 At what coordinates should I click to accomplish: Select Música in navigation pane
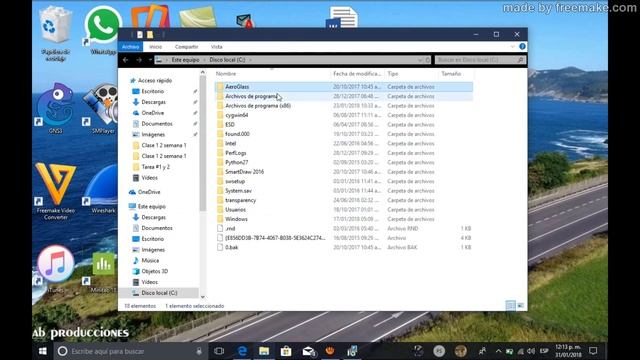150,260
